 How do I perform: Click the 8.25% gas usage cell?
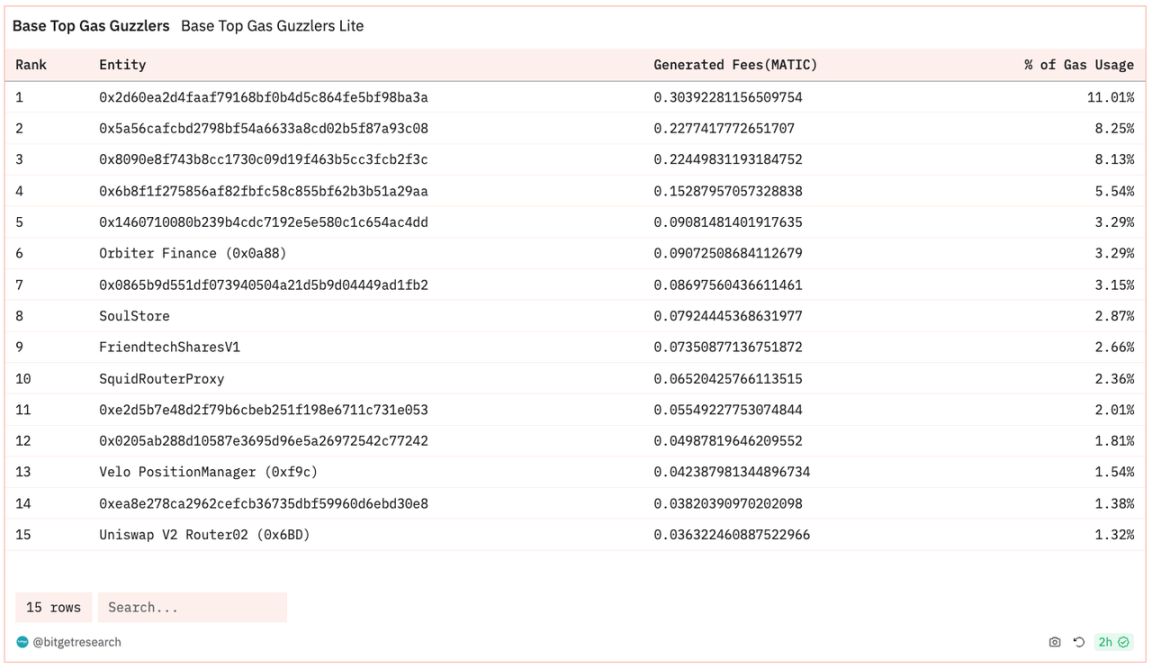coord(1115,129)
